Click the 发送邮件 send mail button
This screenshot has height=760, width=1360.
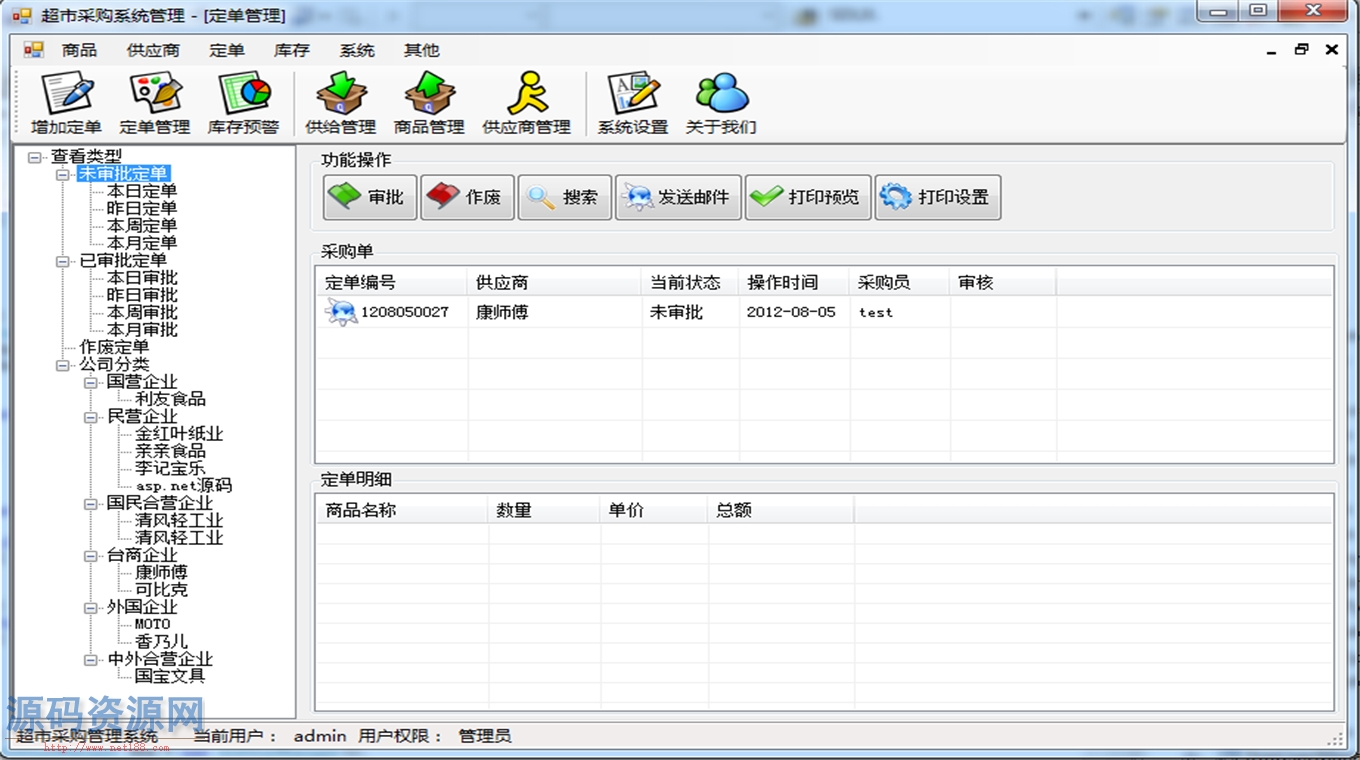point(678,197)
